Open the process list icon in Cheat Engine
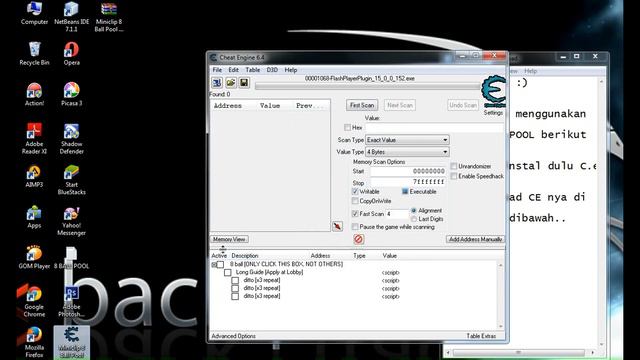 pyautogui.click(x=217, y=83)
